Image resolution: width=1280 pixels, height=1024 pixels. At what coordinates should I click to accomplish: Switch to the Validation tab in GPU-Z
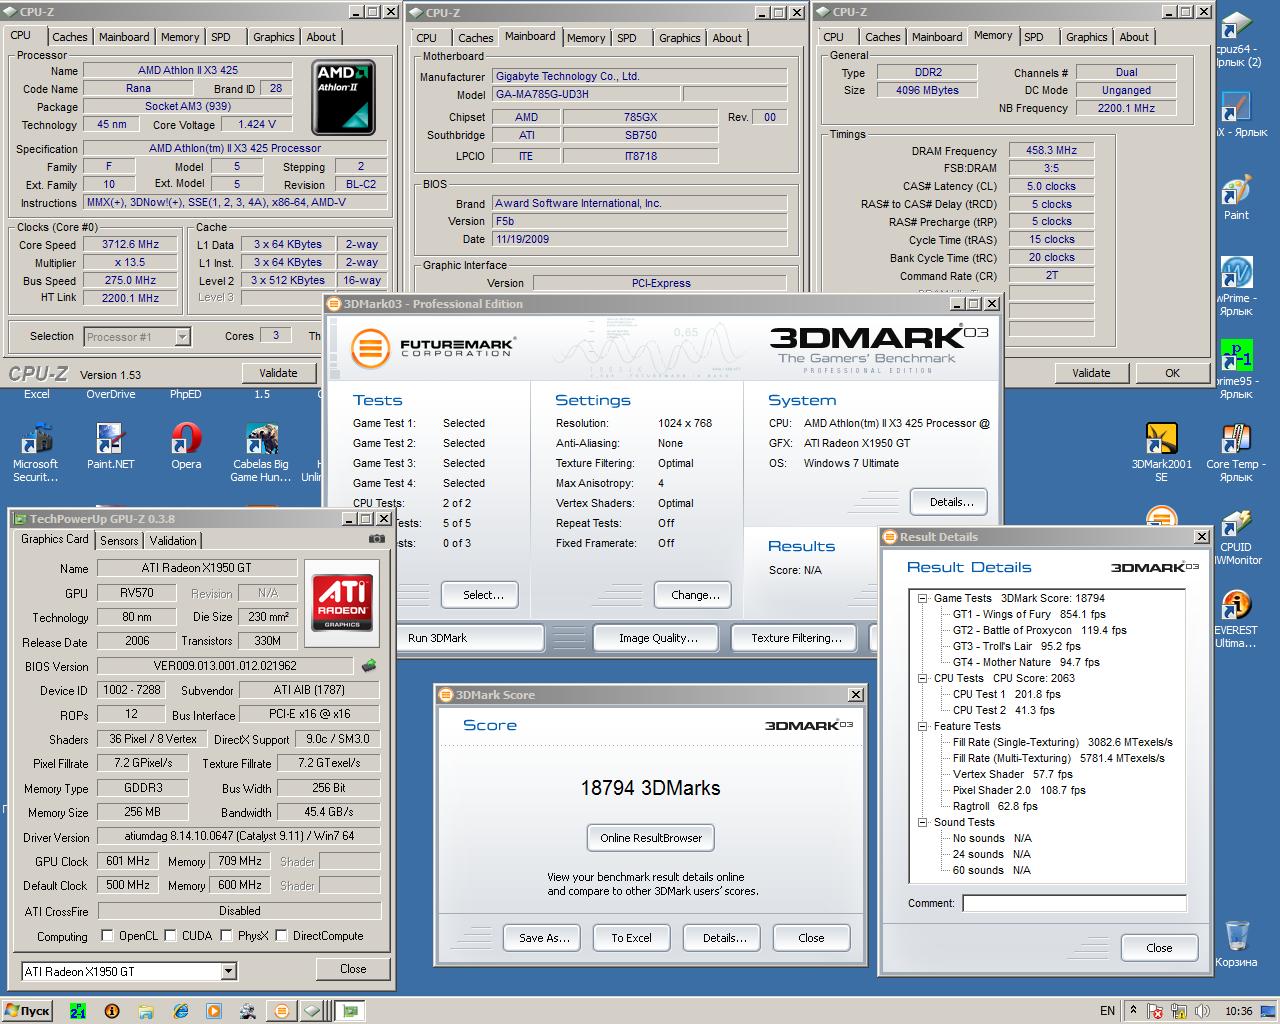point(173,541)
